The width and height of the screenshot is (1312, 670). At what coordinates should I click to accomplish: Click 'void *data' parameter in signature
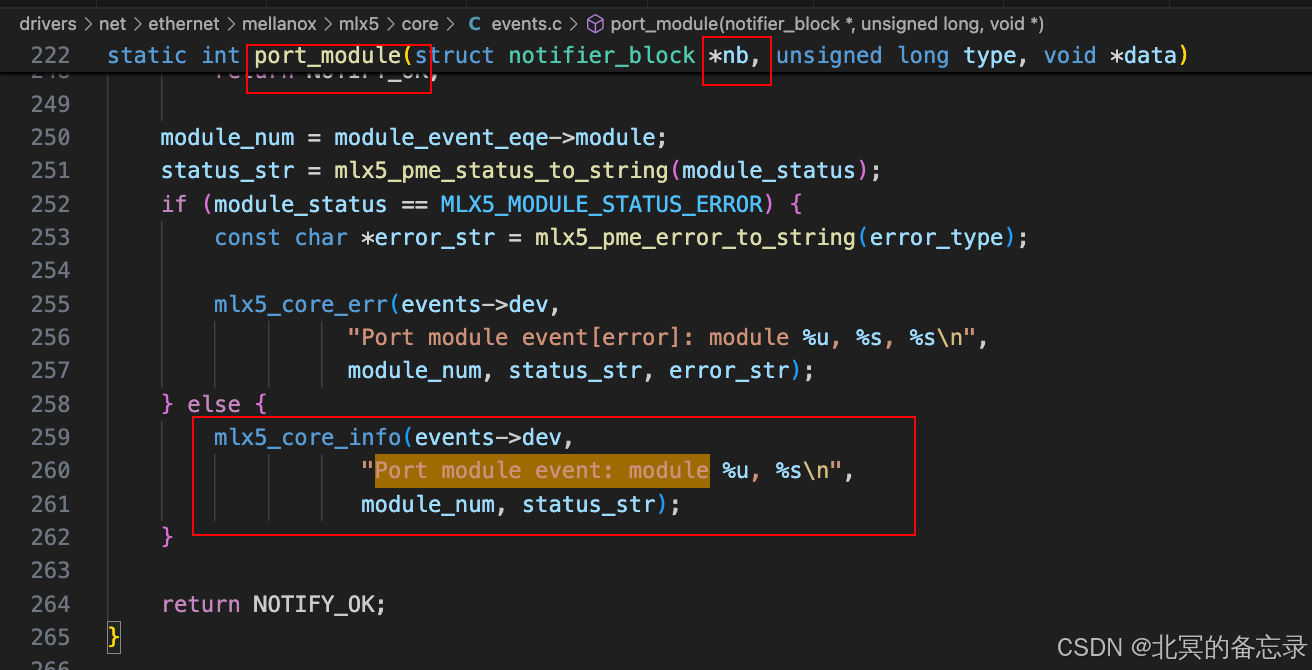1110,56
